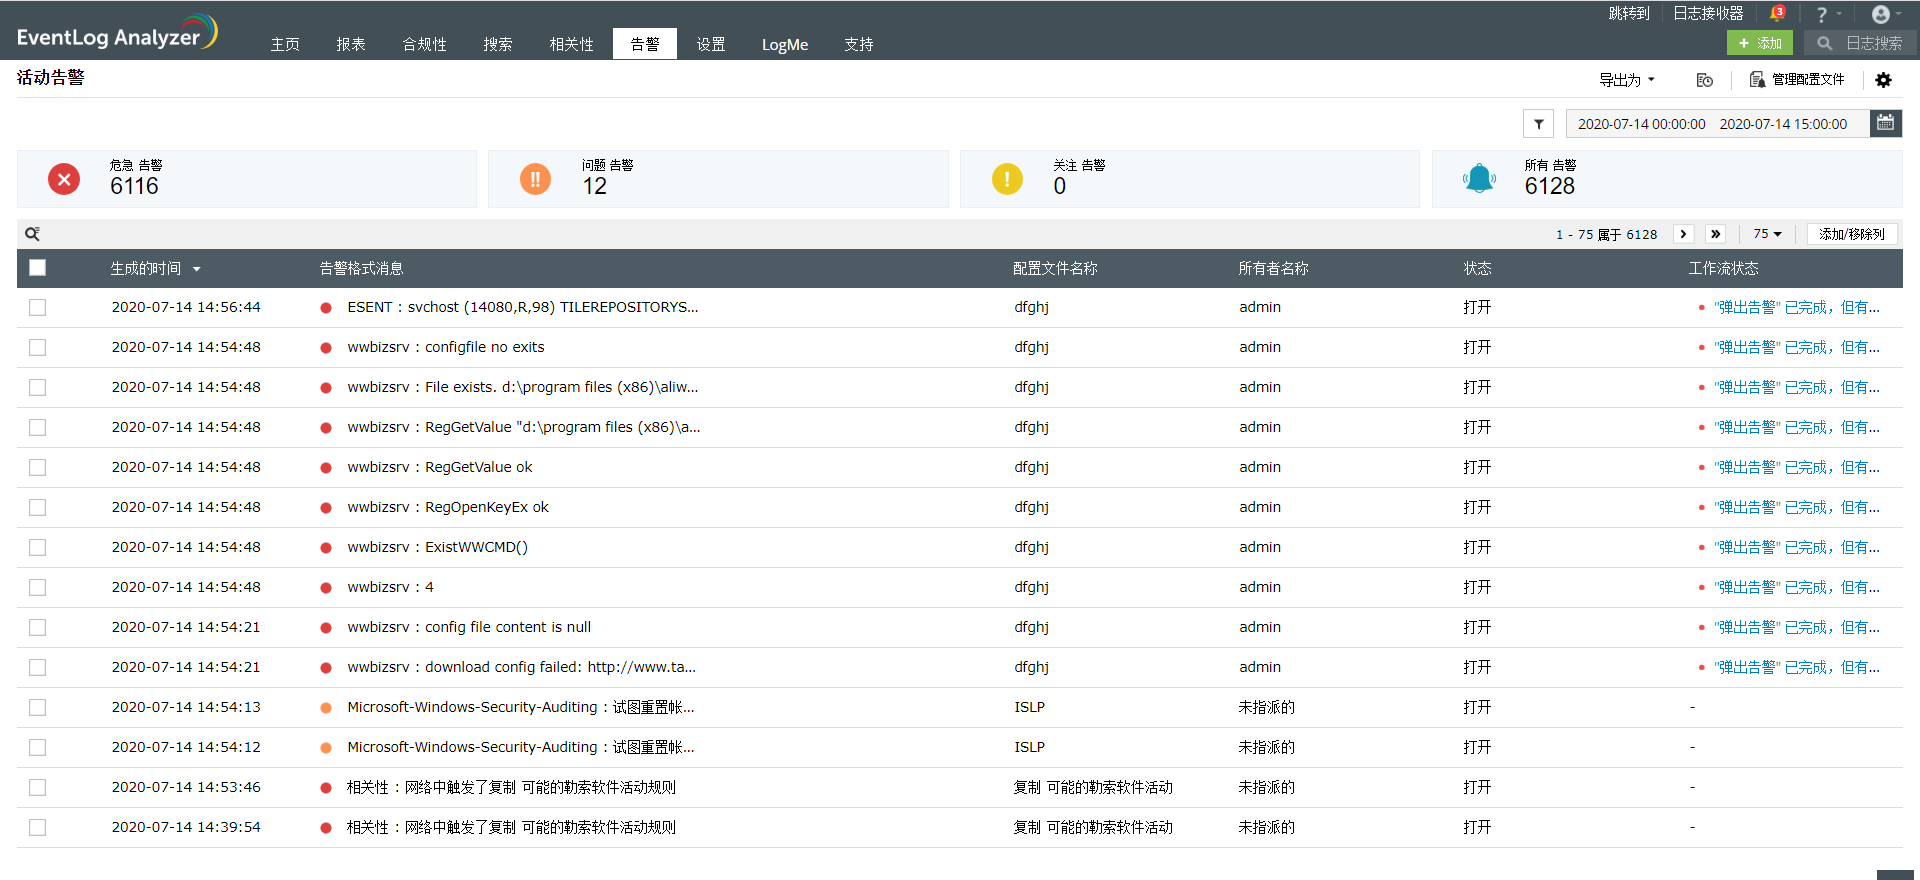Click the report view icon beside export
Image resolution: width=1920 pixels, height=880 pixels.
[1704, 80]
